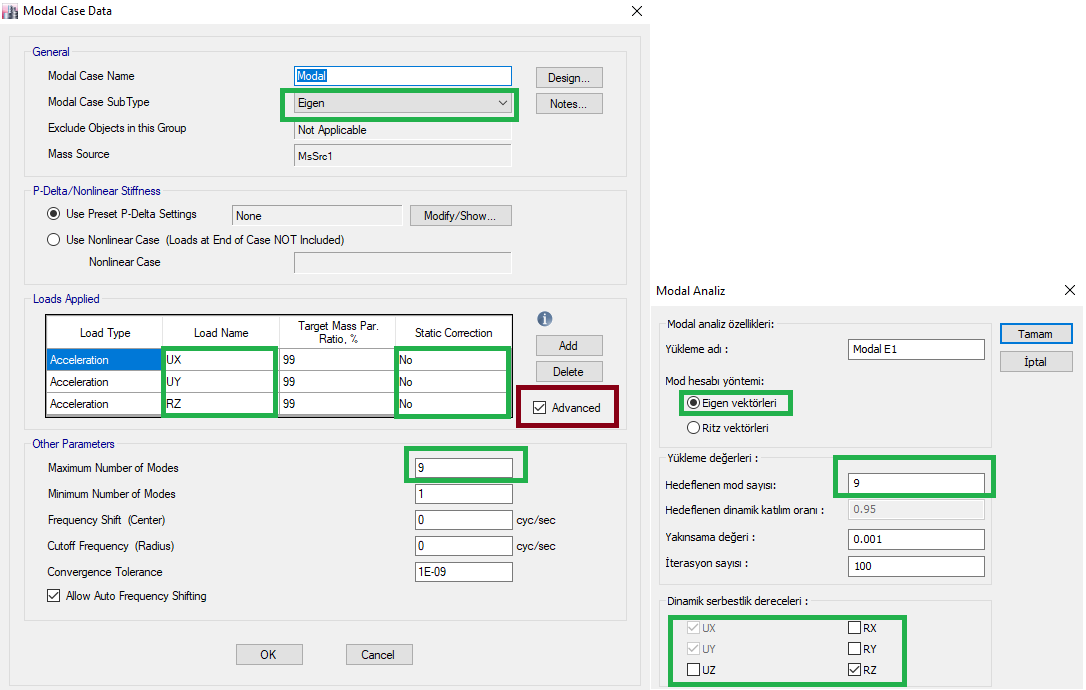Uncheck the RZ degree of freedom

click(x=854, y=669)
